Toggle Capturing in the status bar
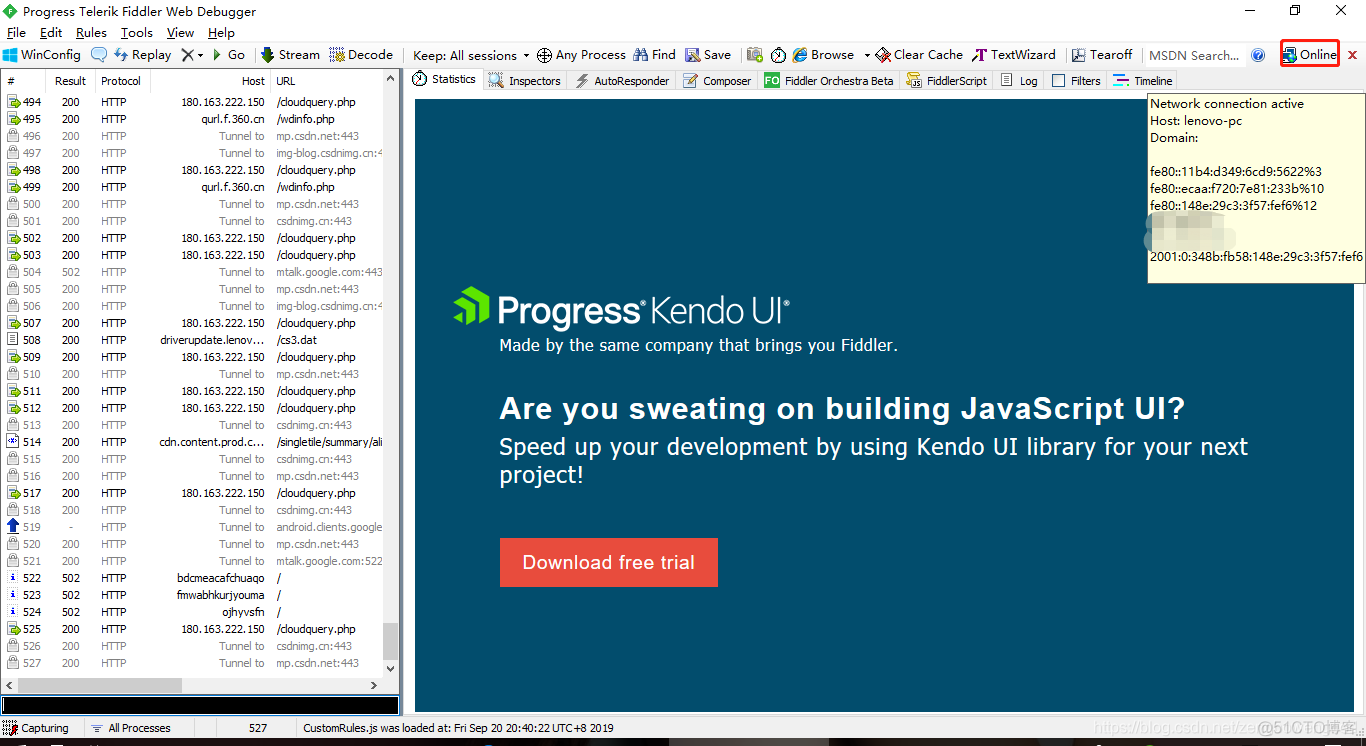This screenshot has width=1366, height=746. [x=36, y=728]
